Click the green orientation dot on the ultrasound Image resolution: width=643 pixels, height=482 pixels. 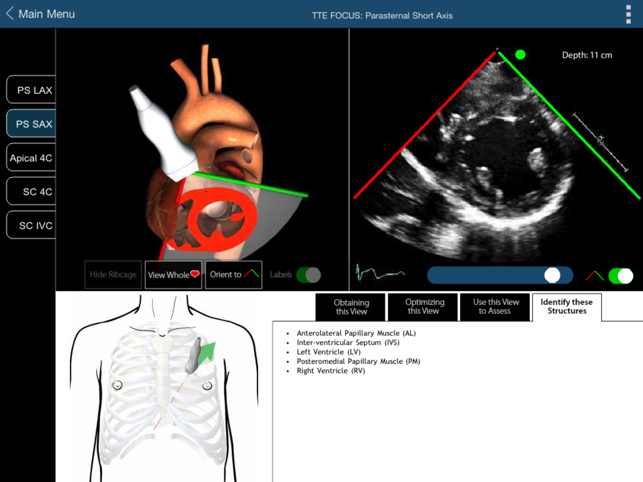pos(520,55)
